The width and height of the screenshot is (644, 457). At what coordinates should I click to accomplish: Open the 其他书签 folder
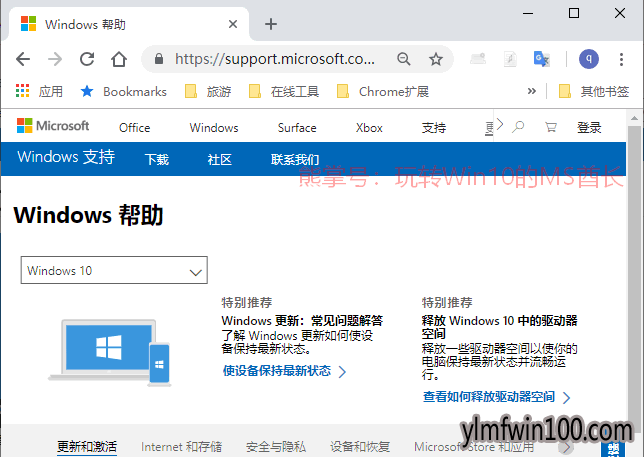coord(594,91)
